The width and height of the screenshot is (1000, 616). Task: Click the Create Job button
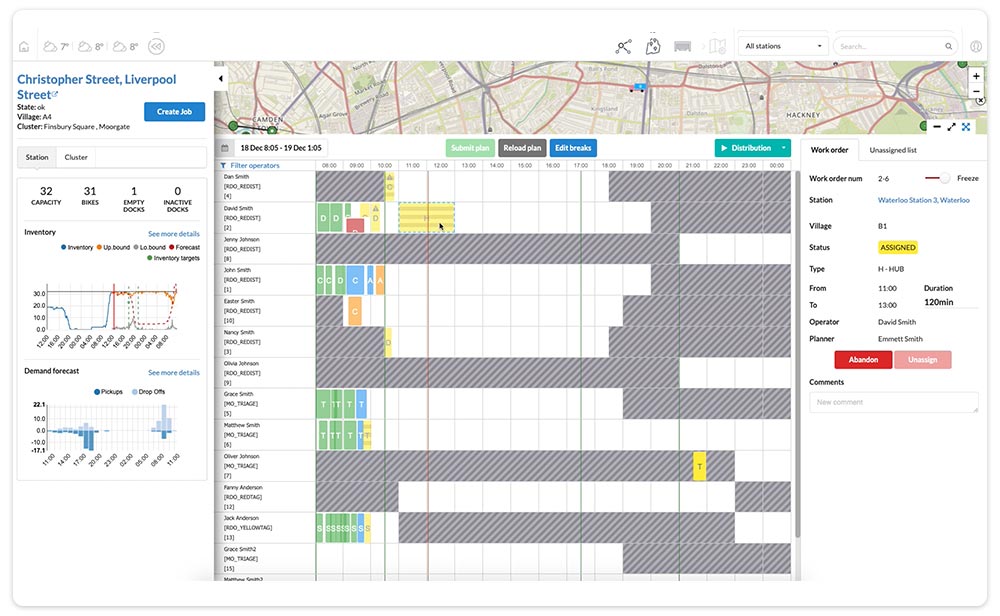(x=174, y=112)
